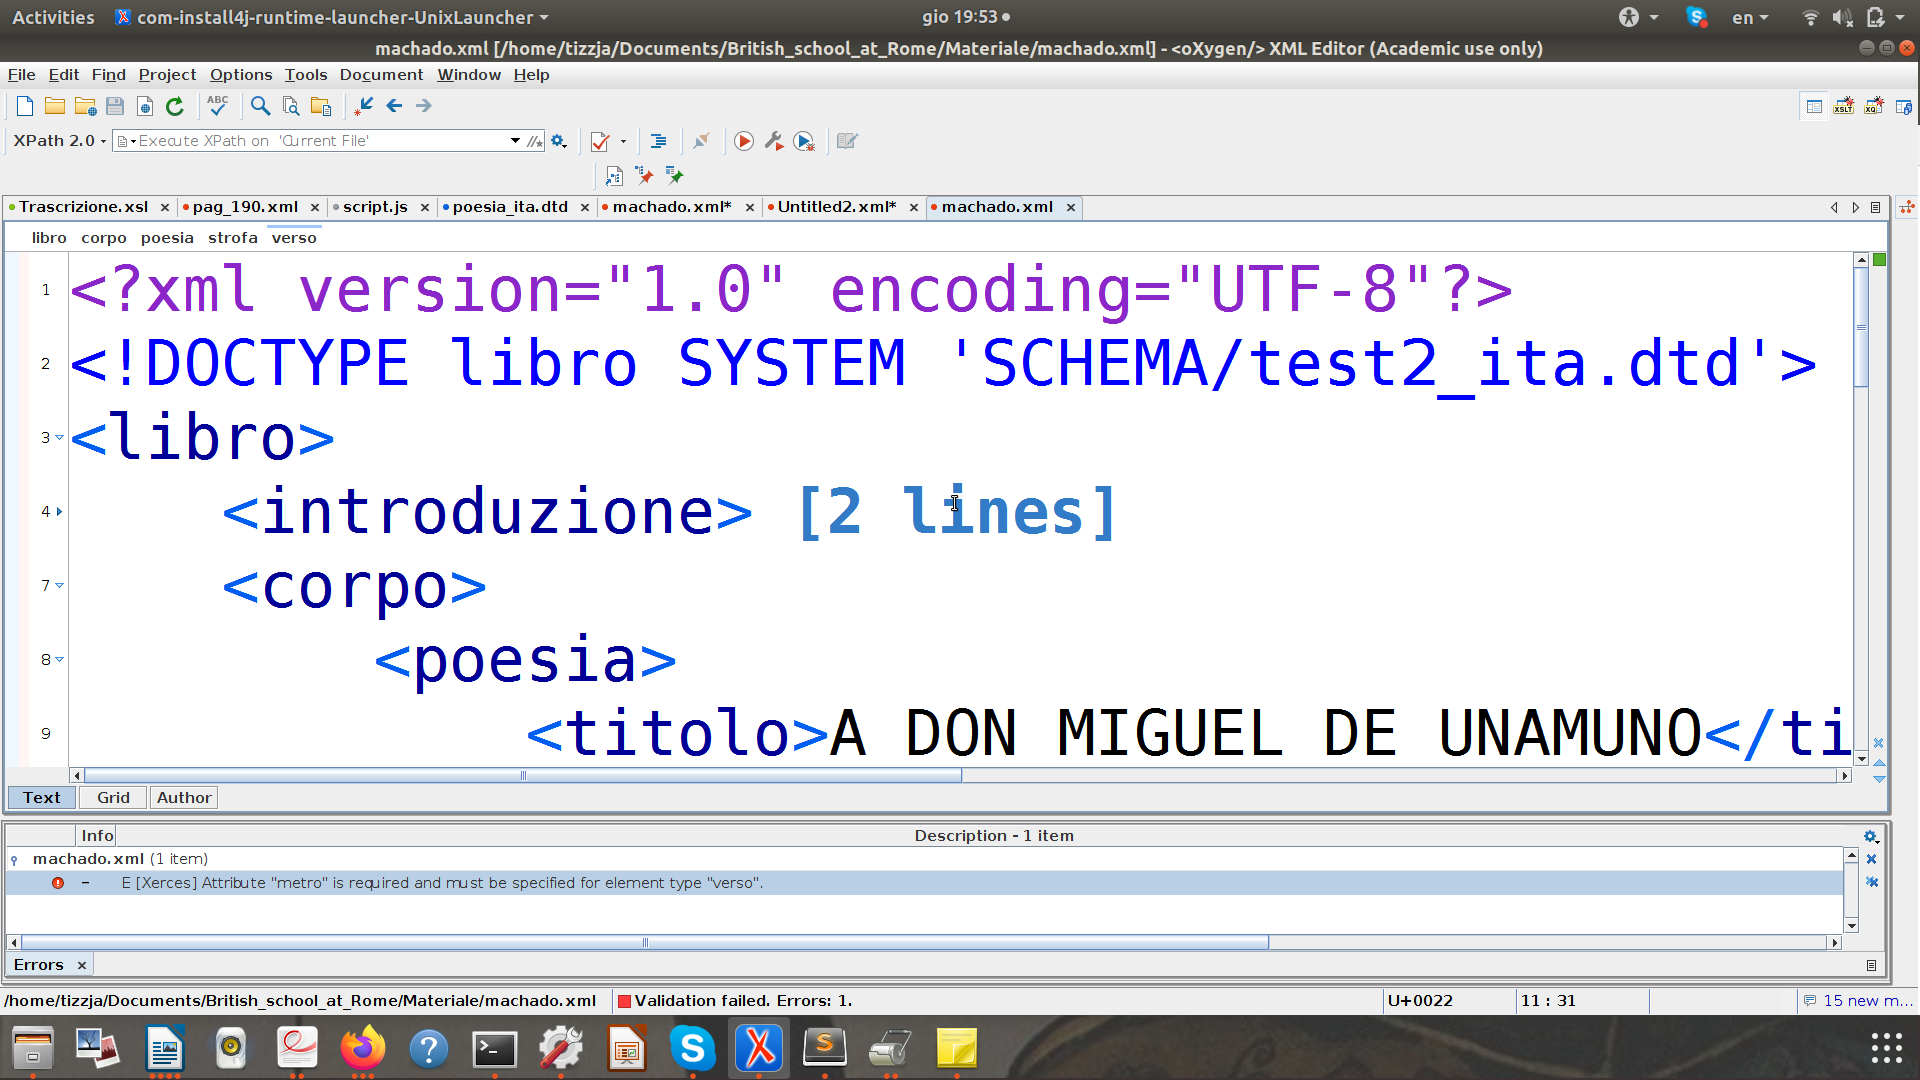Select the metro attribute error message
This screenshot has height=1080, width=1920.
442,883
